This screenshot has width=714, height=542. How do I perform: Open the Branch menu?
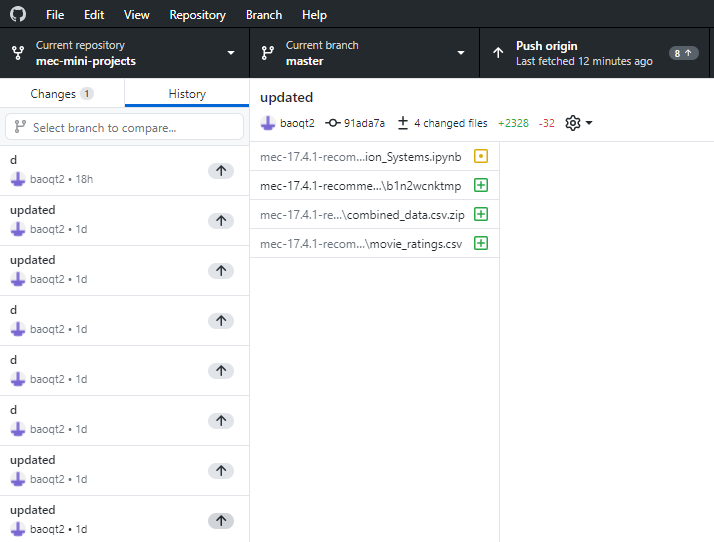[x=264, y=15]
